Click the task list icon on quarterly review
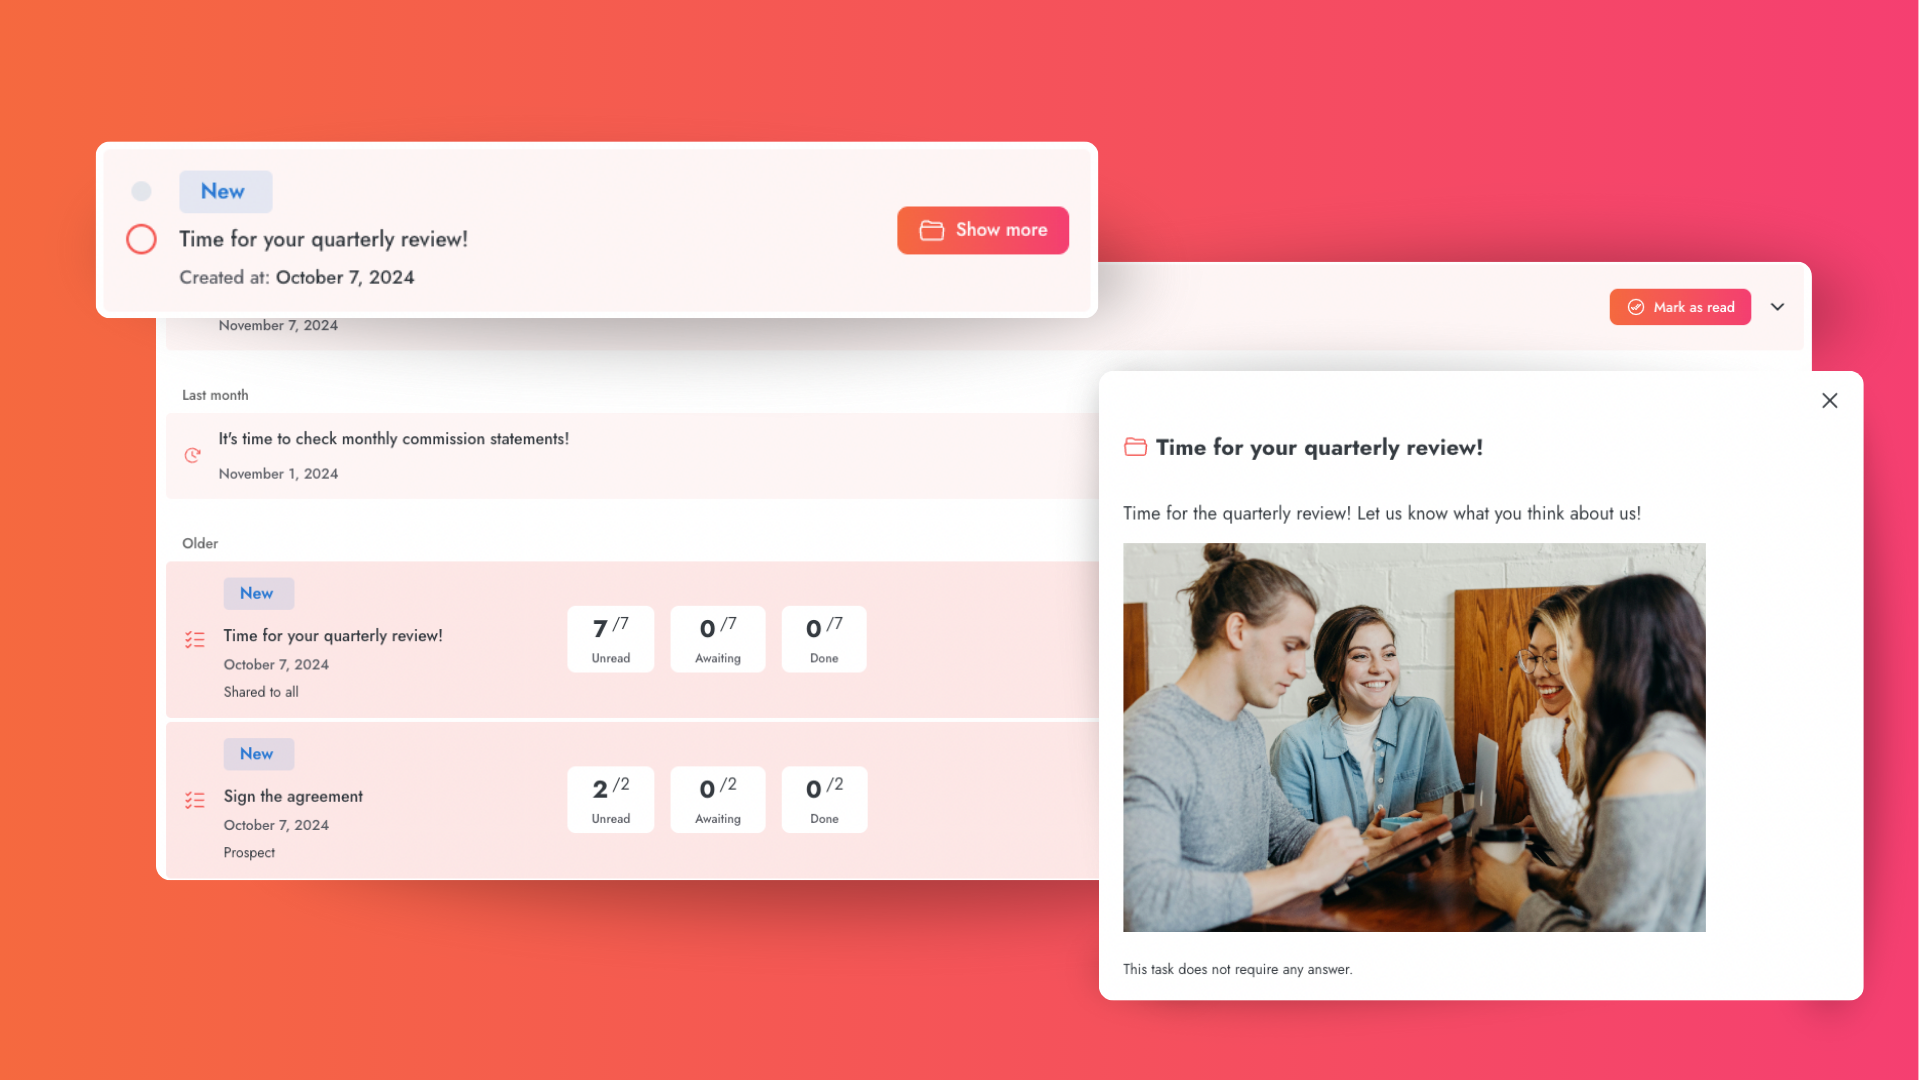Image resolution: width=1920 pixels, height=1080 pixels. tap(194, 638)
